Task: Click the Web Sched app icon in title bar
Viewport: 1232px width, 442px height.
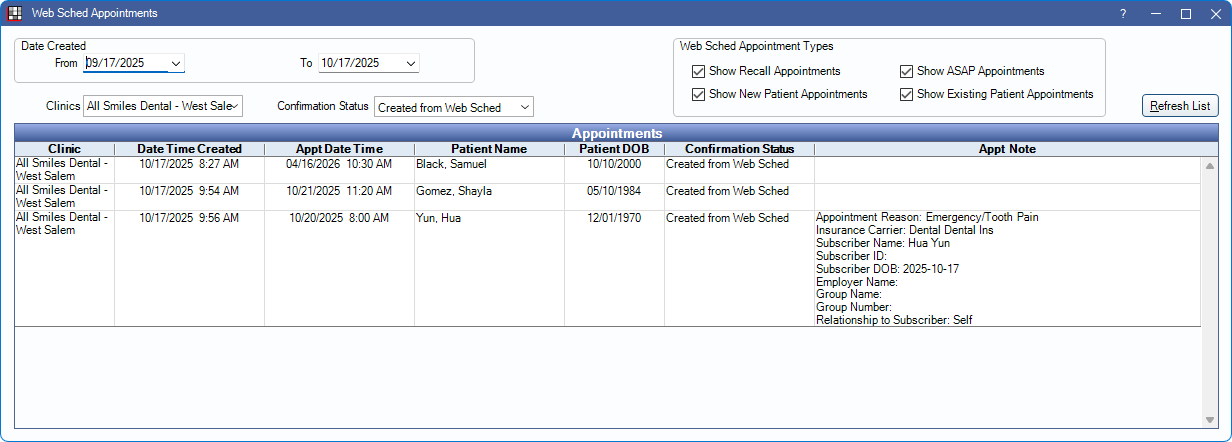Action: [15, 14]
